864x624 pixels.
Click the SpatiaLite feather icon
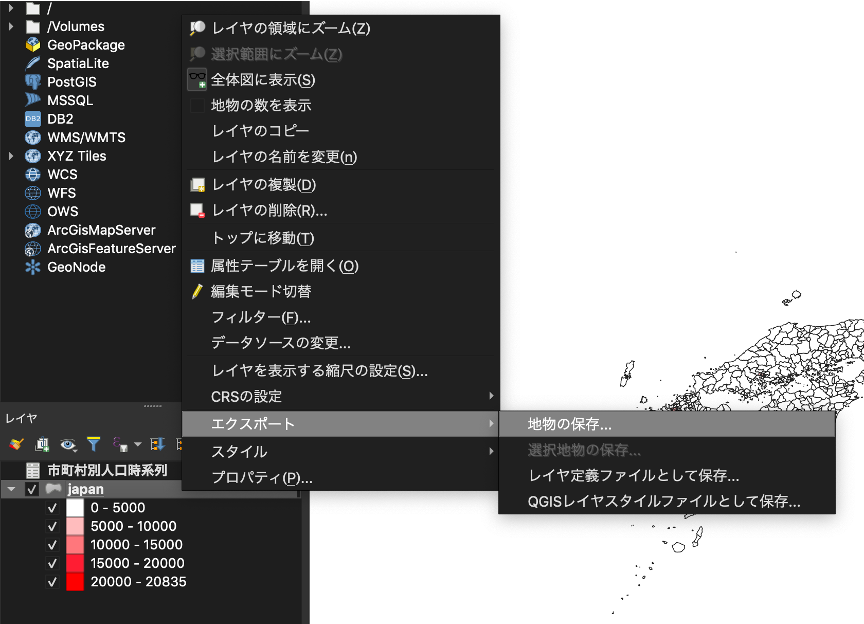click(33, 63)
